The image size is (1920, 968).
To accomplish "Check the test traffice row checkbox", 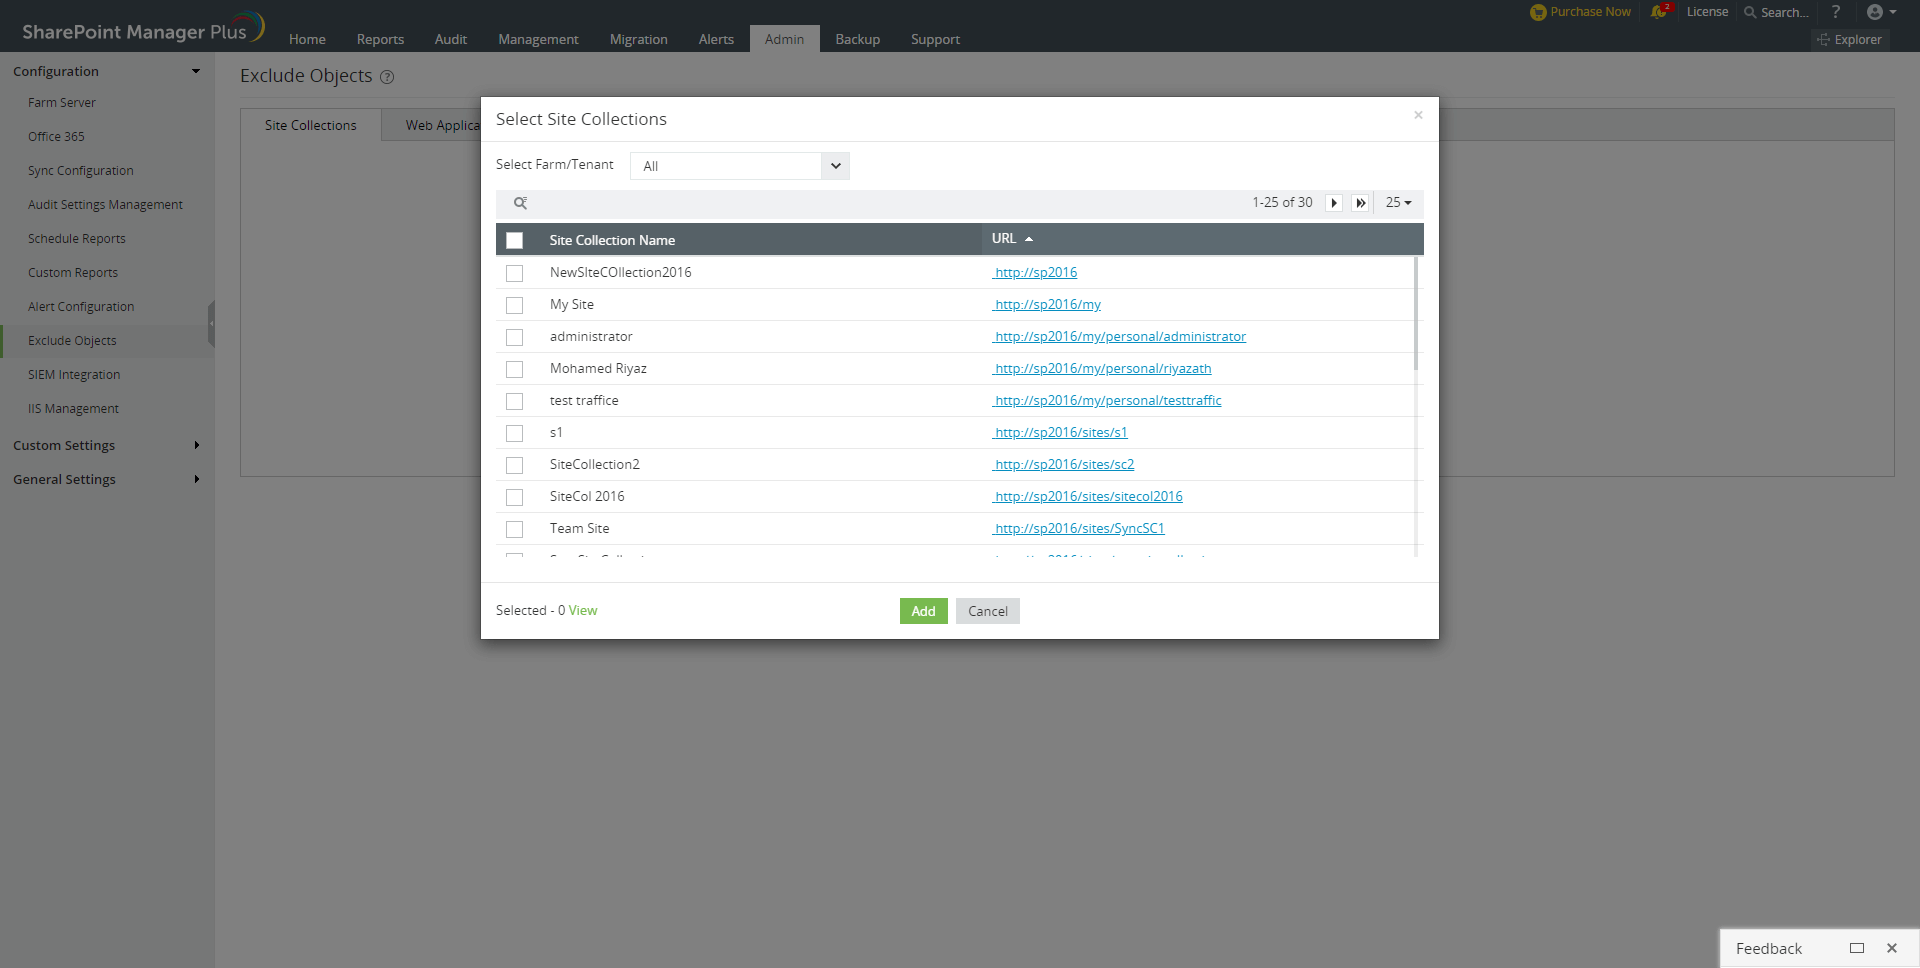I will [514, 401].
